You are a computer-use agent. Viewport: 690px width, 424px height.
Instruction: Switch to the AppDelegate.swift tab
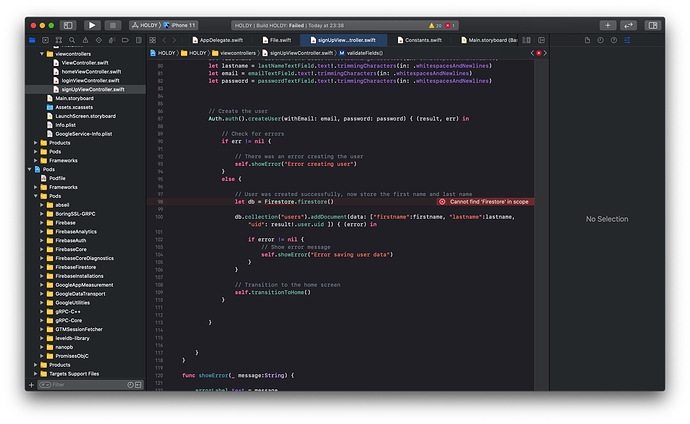218,40
